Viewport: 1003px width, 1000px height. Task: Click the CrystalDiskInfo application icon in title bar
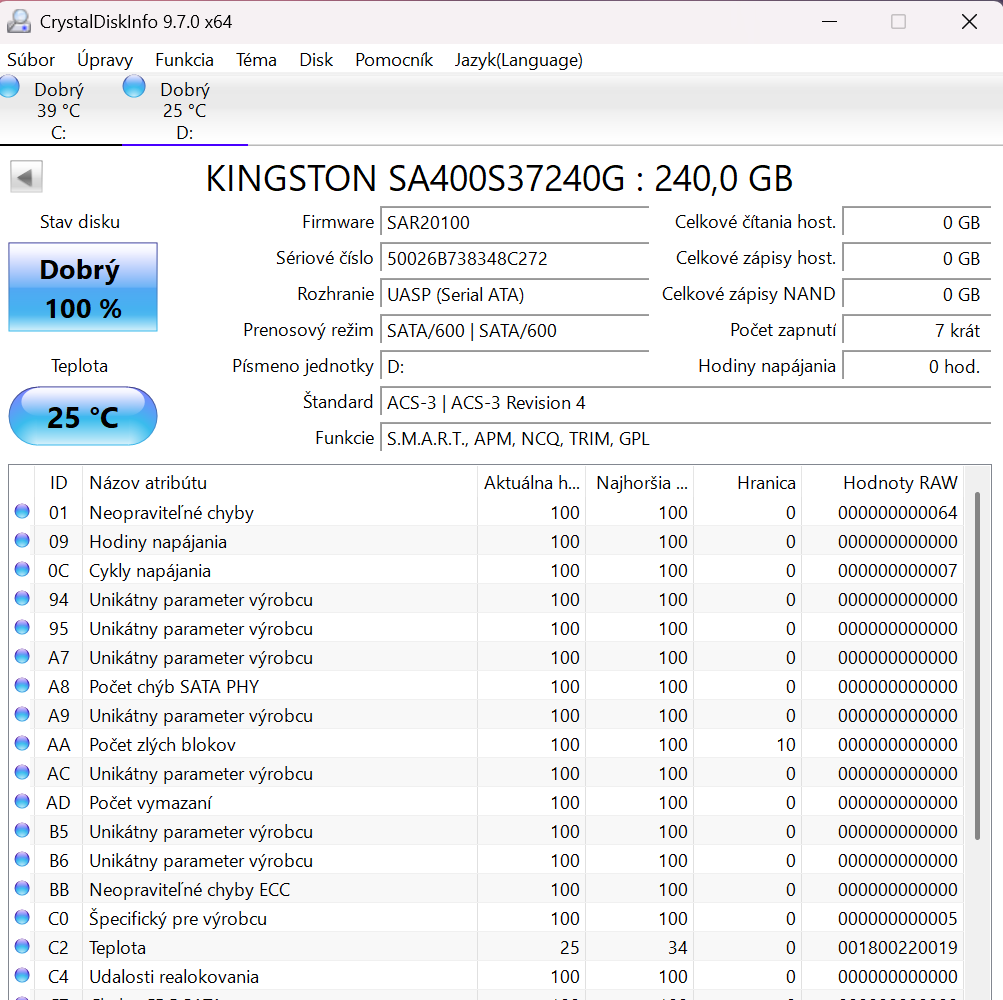[18, 21]
